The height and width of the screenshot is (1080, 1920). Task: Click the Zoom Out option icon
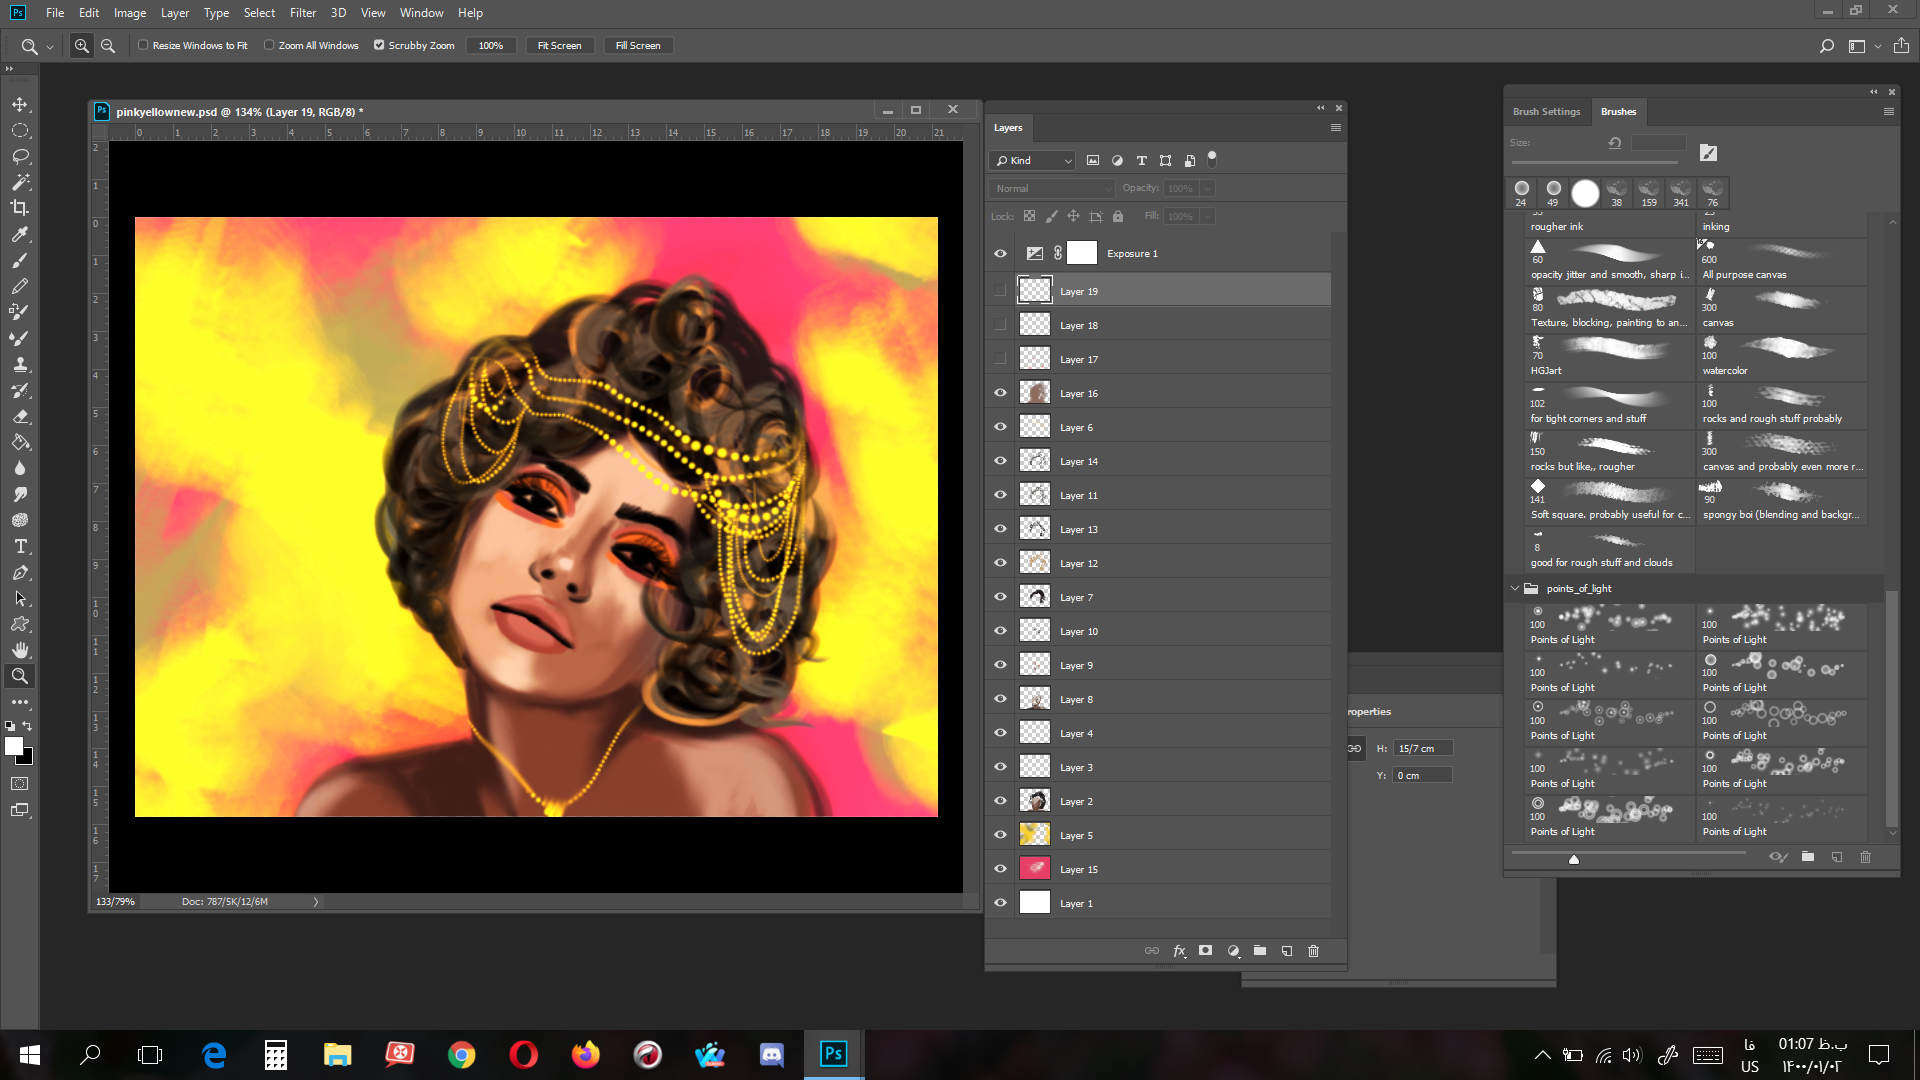pyautogui.click(x=108, y=46)
